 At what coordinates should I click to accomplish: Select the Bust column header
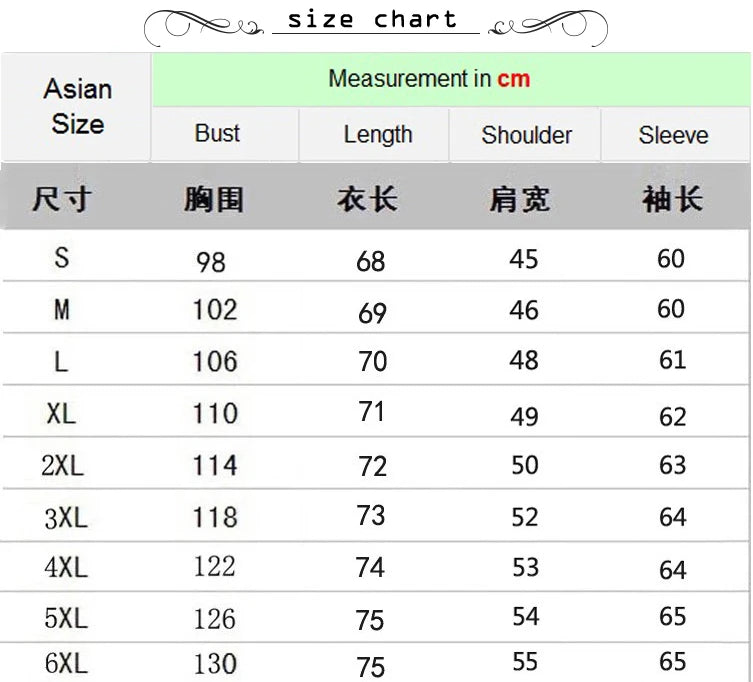coord(217,134)
